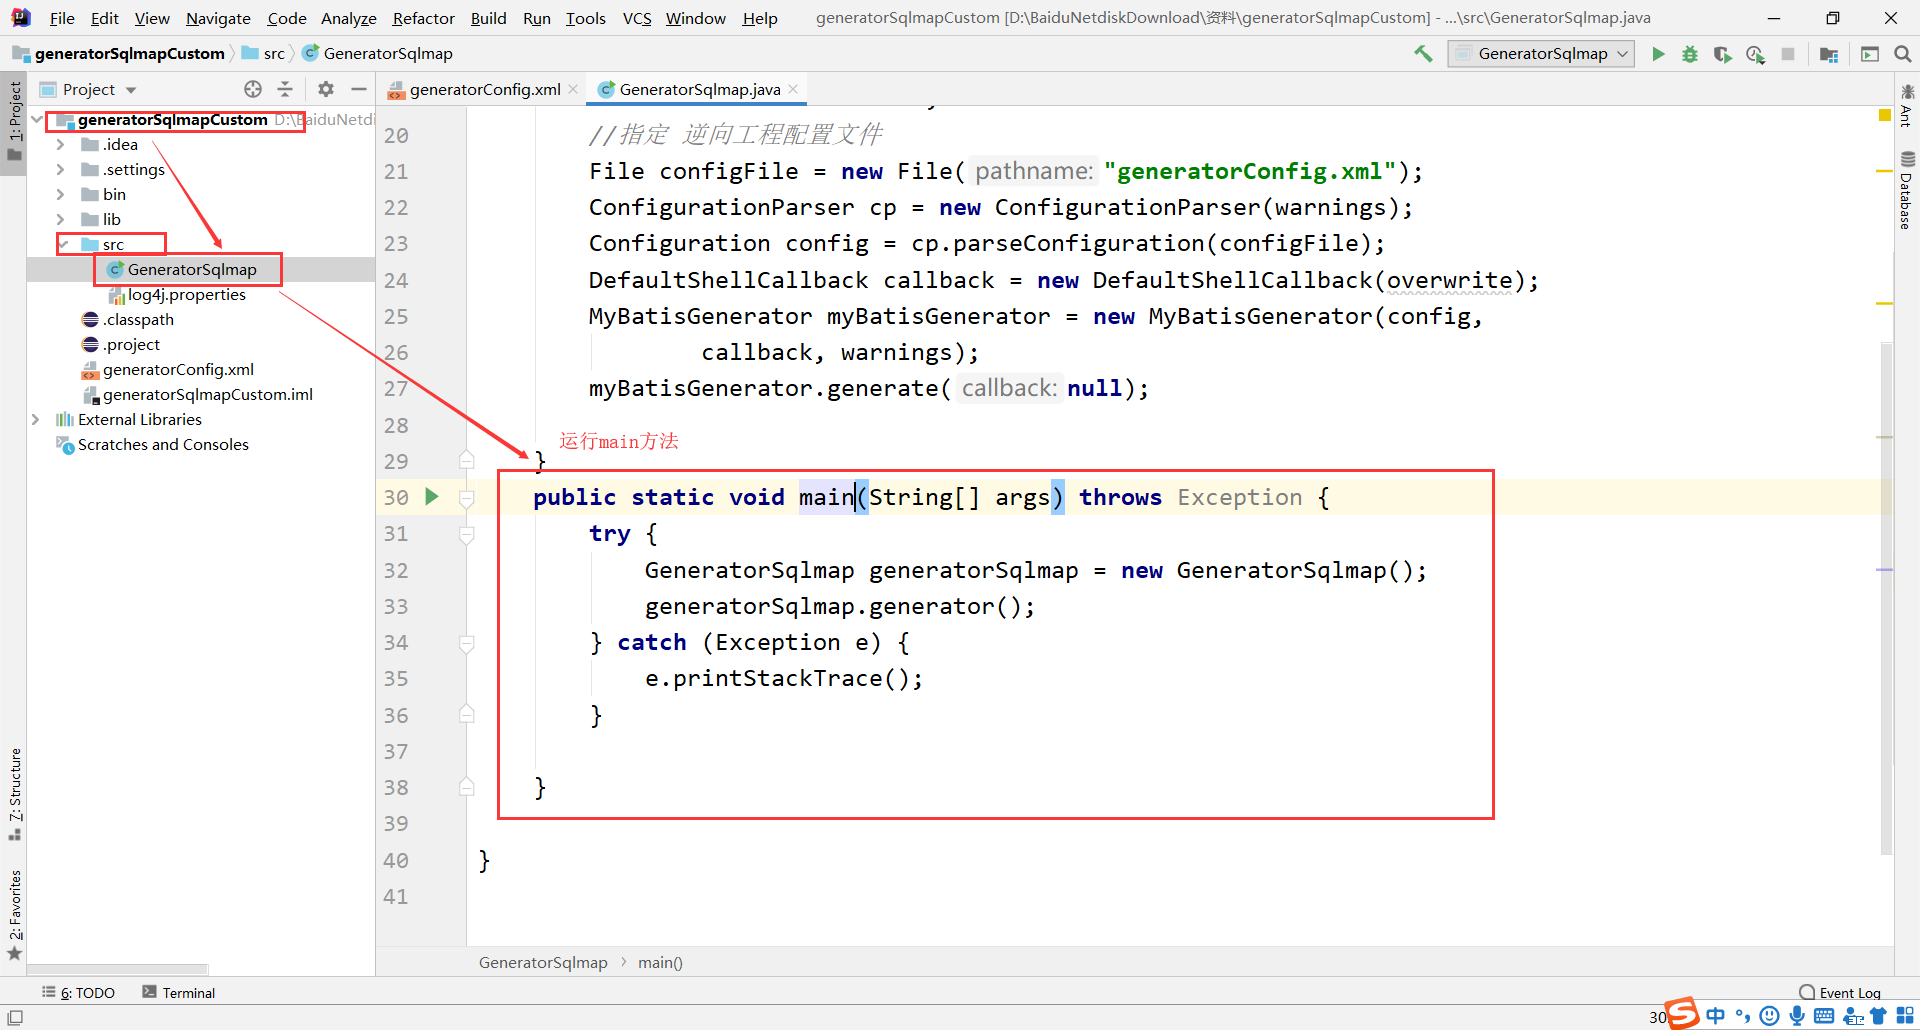1920x1030 pixels.
Task: Click main() breadcrumb at editor bottom
Action: click(660, 962)
